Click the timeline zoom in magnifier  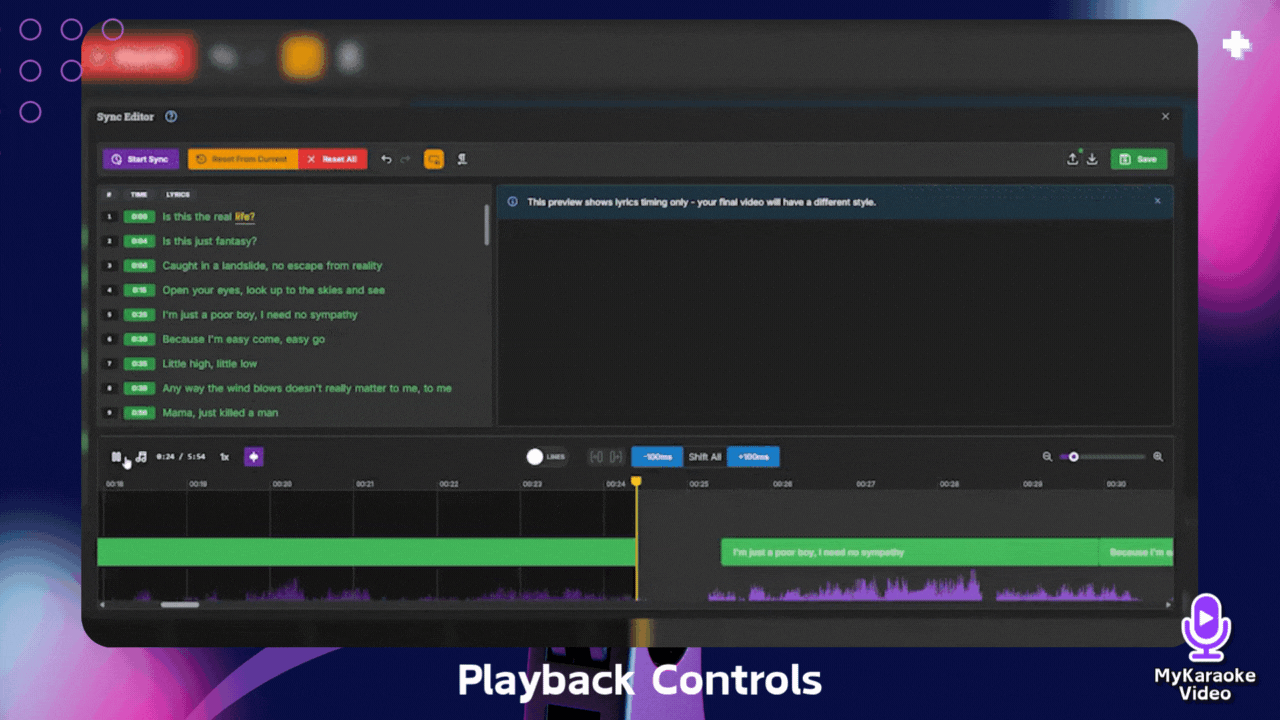tap(1158, 457)
